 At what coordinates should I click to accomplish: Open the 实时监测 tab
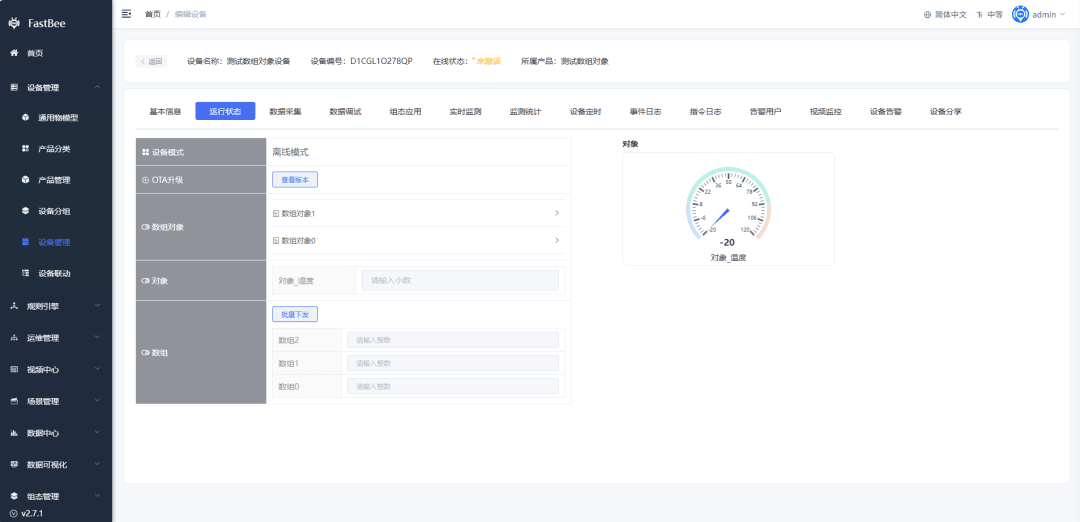point(465,112)
